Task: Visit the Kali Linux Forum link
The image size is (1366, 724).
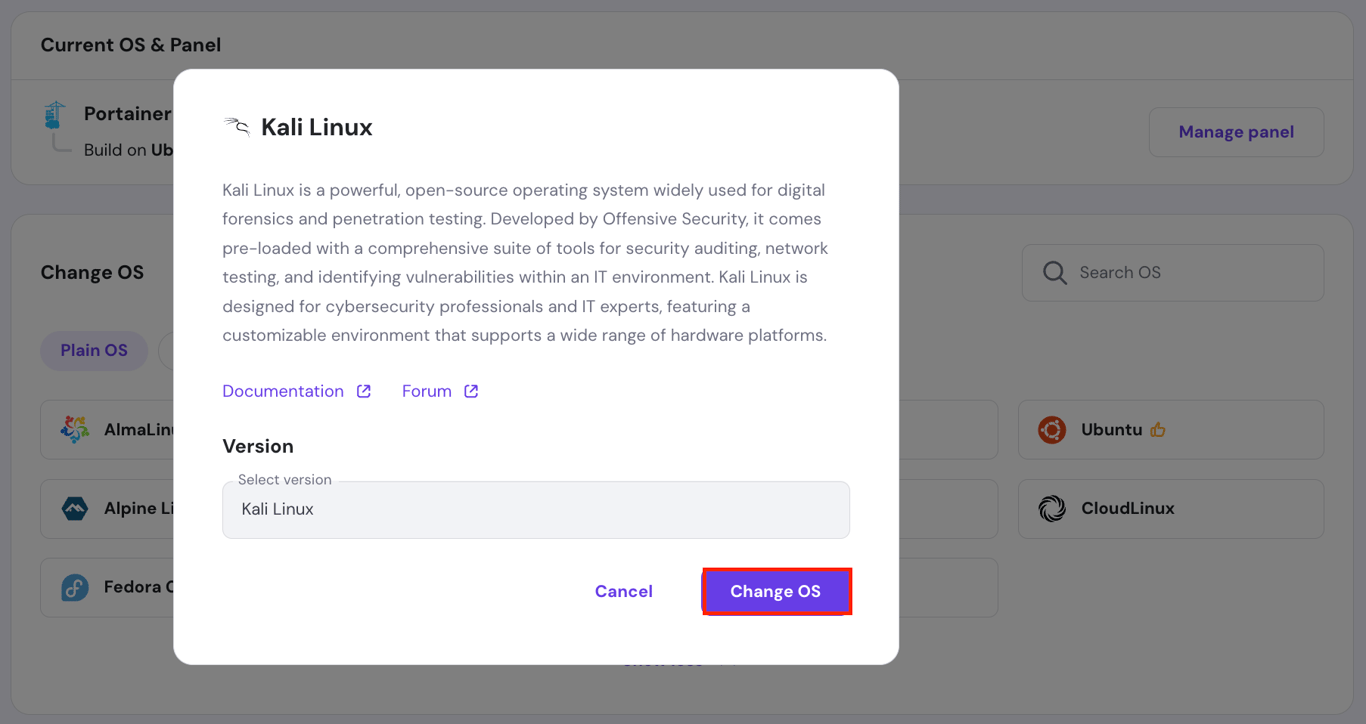Action: click(426, 390)
